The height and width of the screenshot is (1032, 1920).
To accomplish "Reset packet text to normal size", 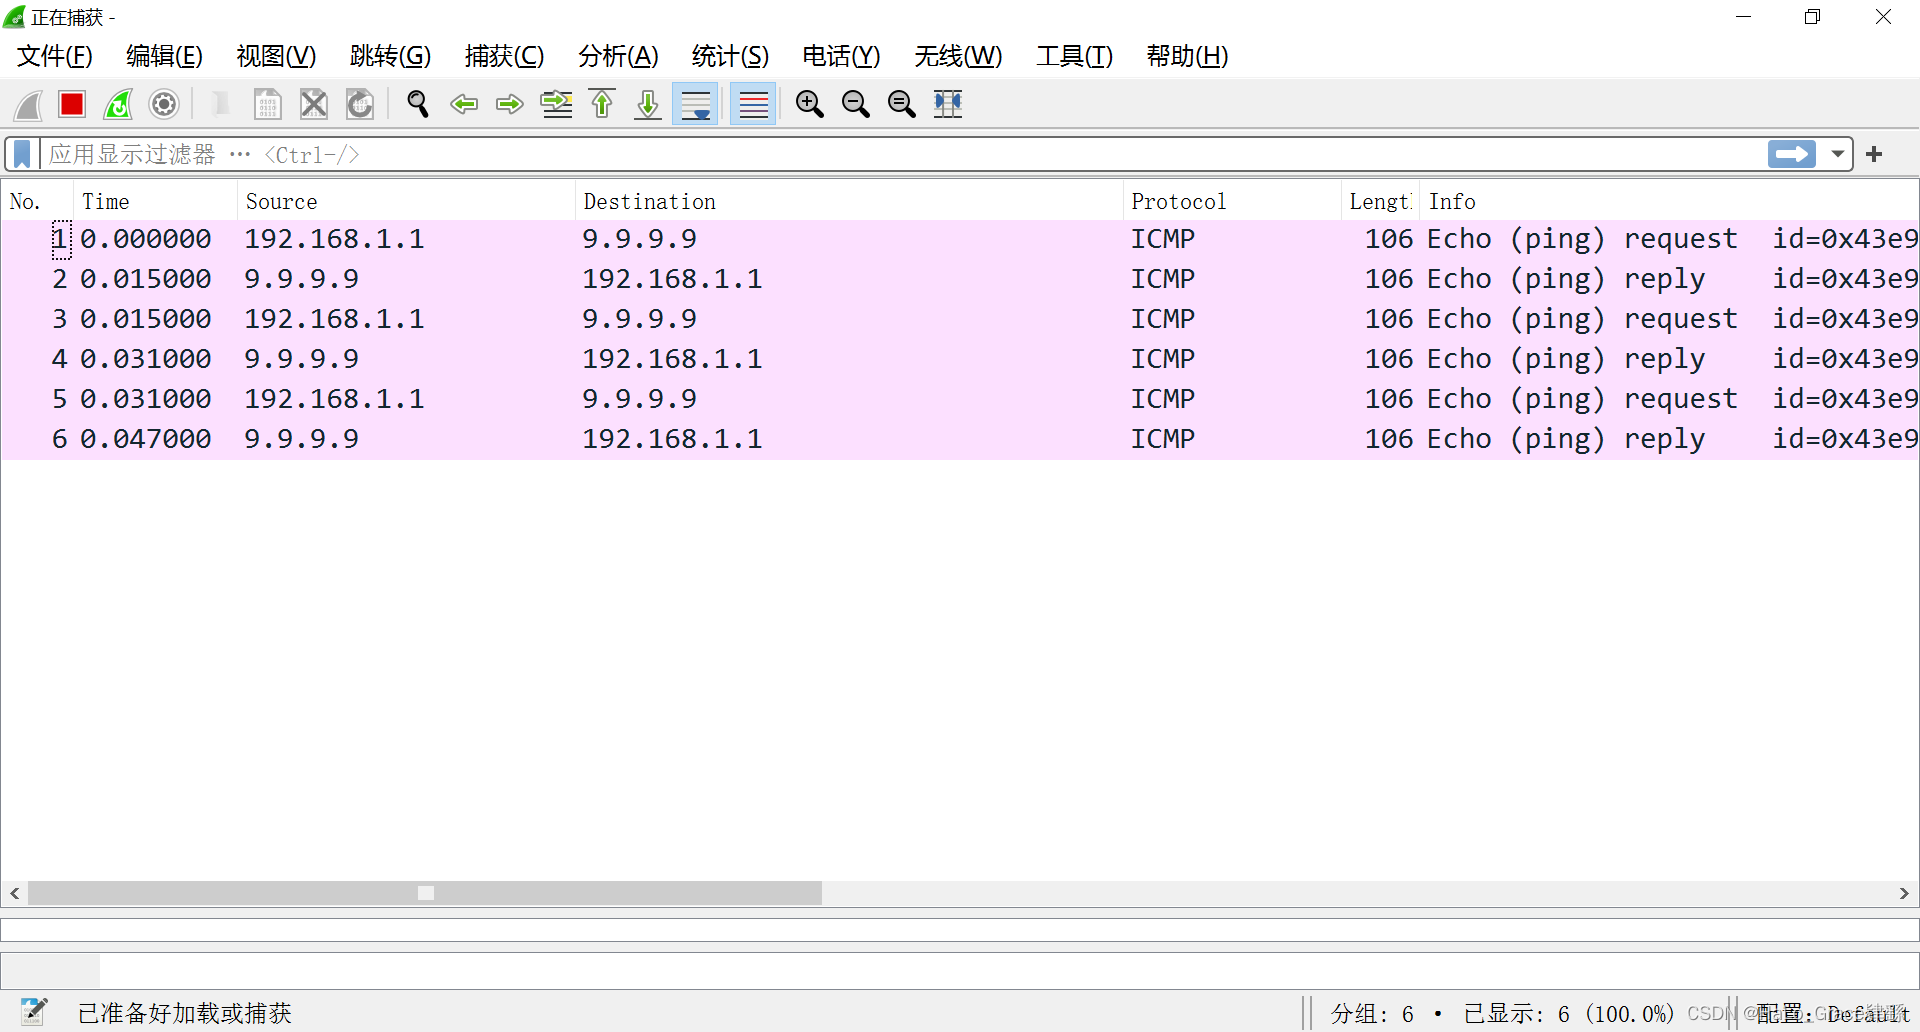I will coord(901,104).
